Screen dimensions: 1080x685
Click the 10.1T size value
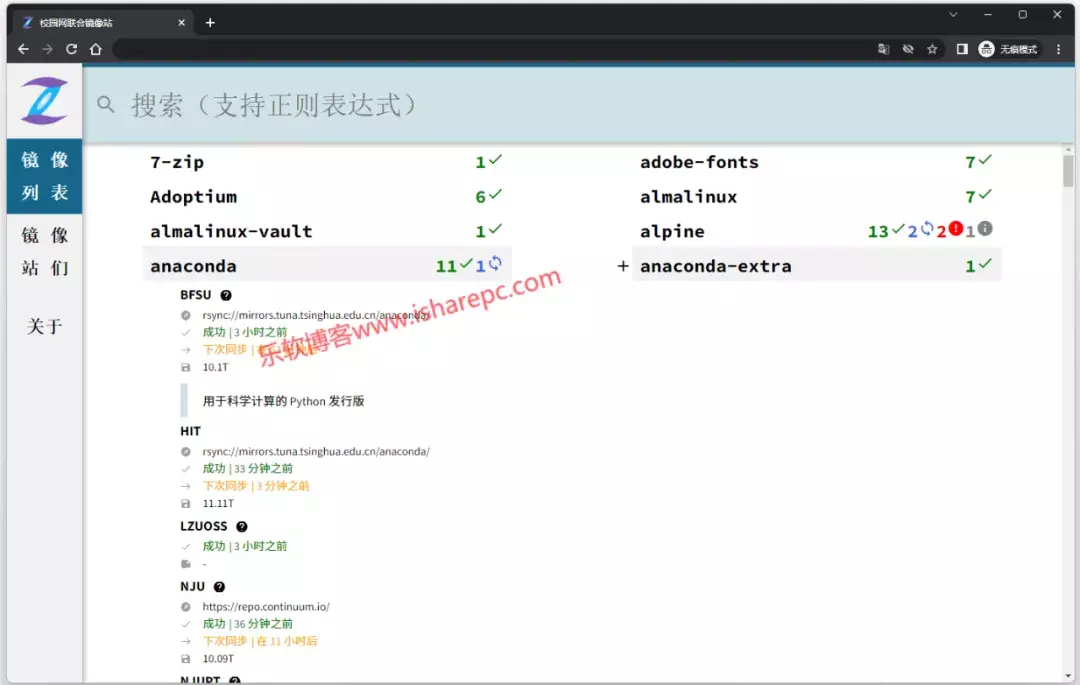tap(216, 368)
